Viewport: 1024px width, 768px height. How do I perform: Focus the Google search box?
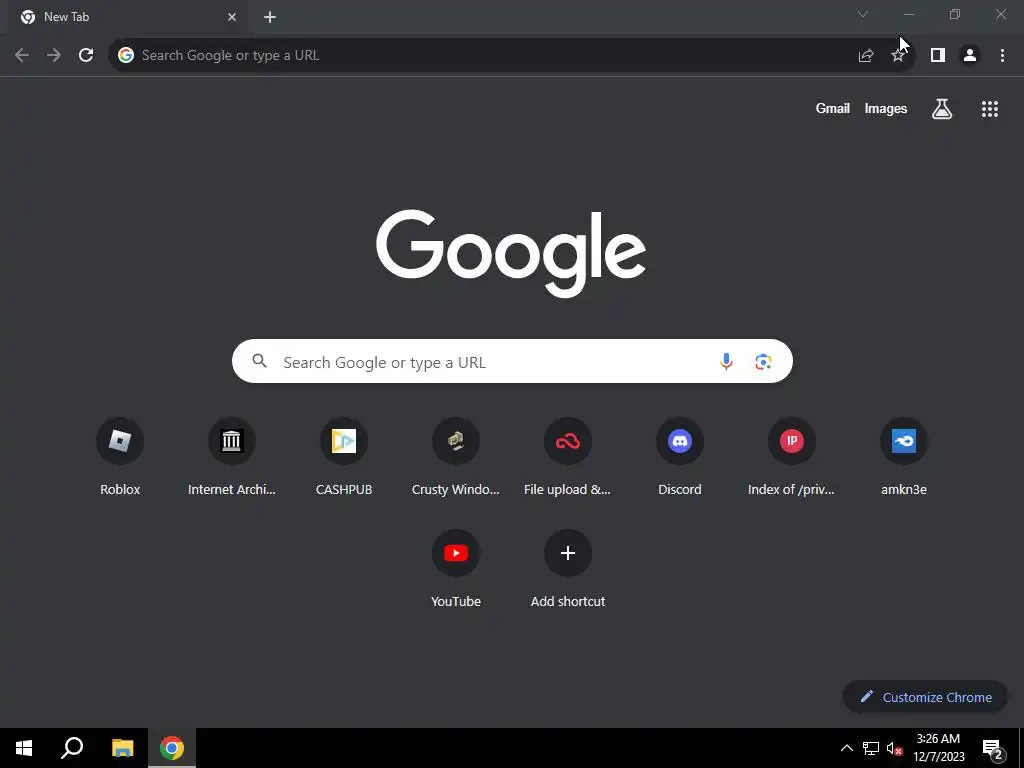pyautogui.click(x=512, y=361)
